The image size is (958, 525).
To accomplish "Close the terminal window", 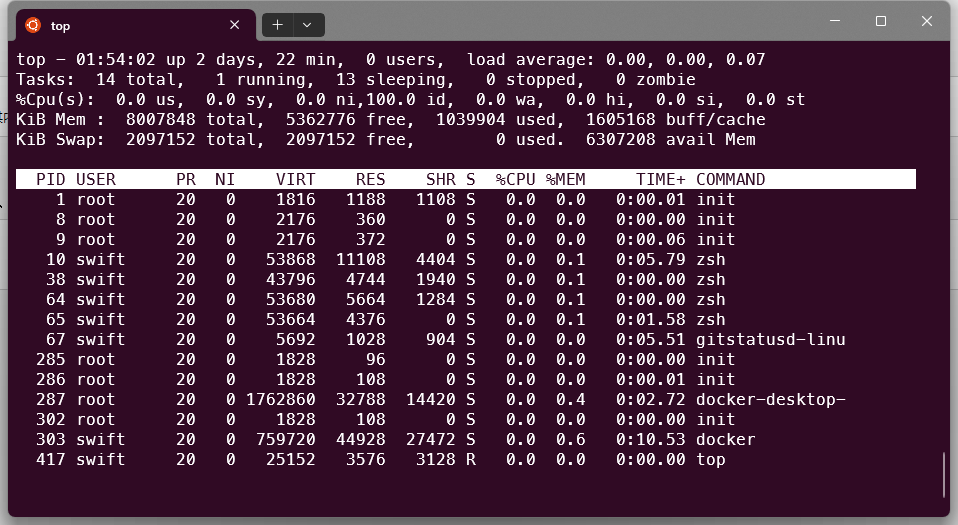I will tap(927, 21).
